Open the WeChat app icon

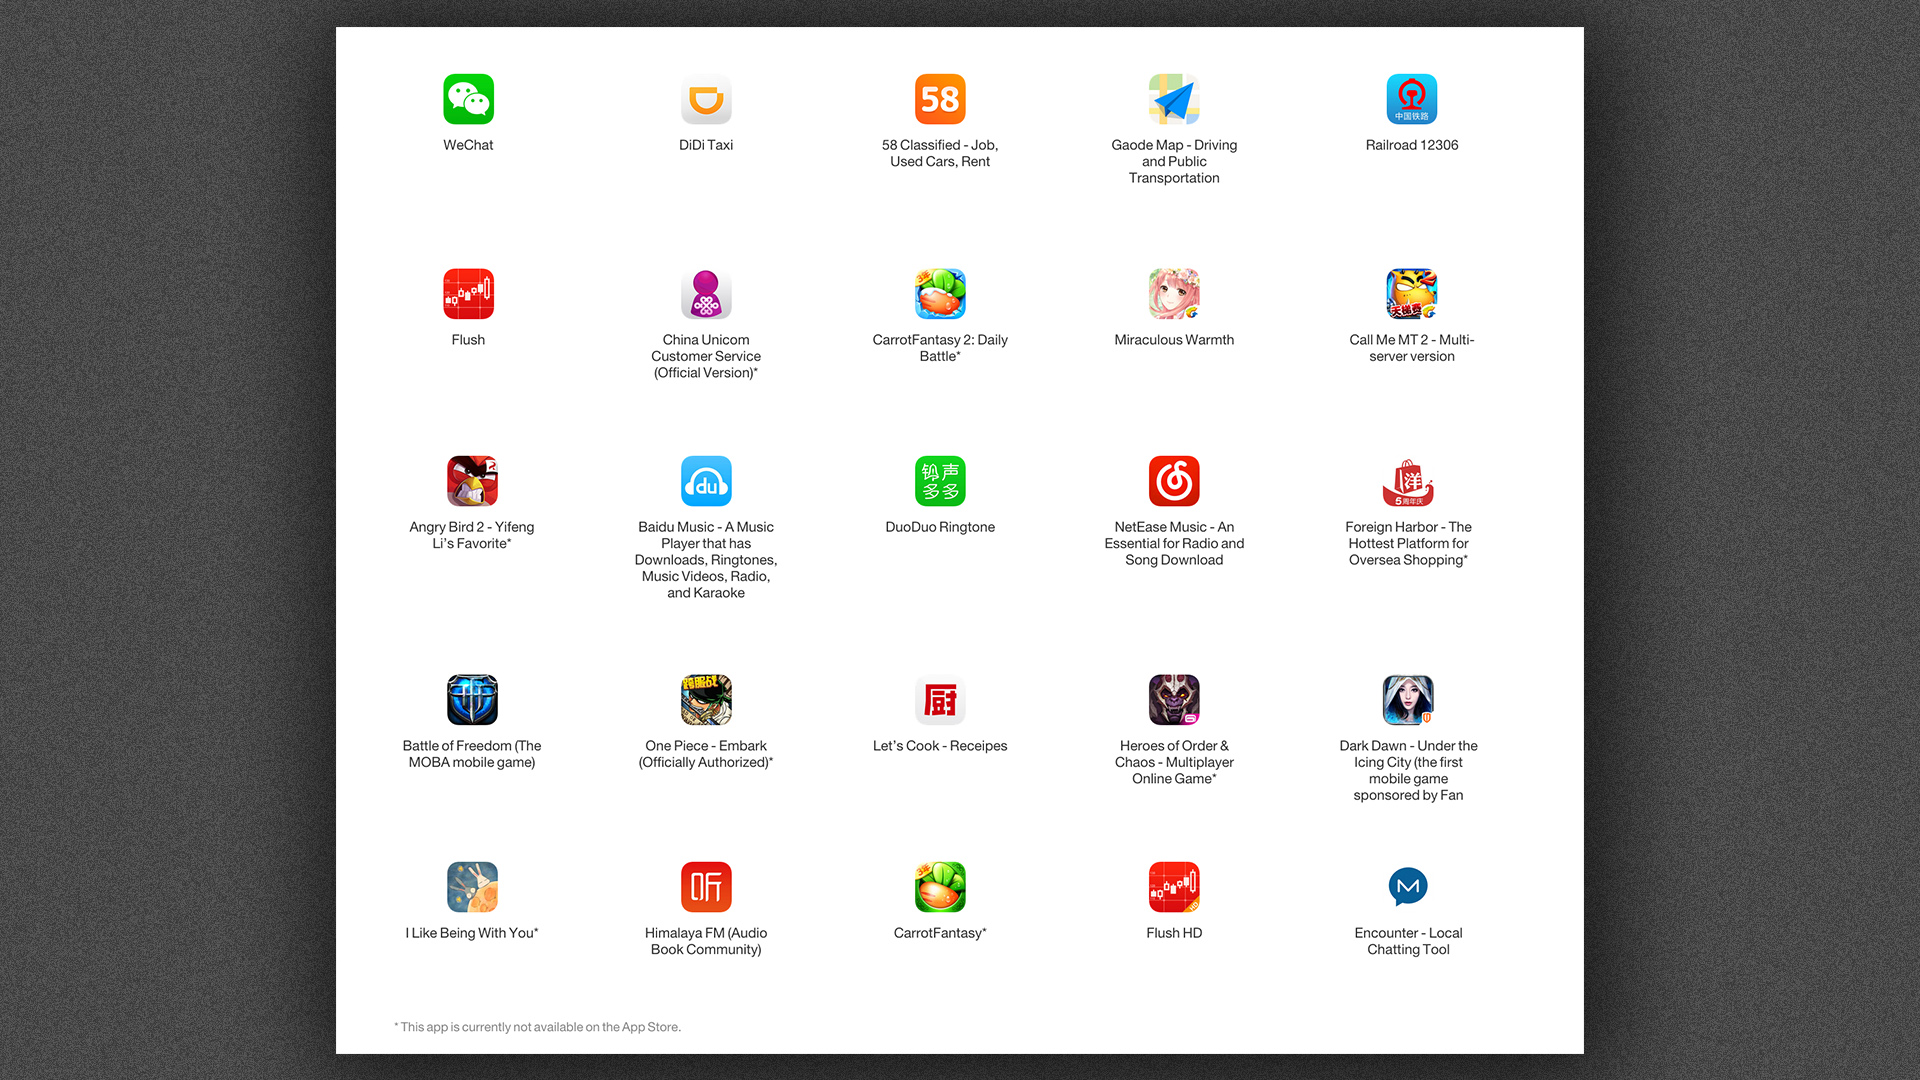point(468,99)
